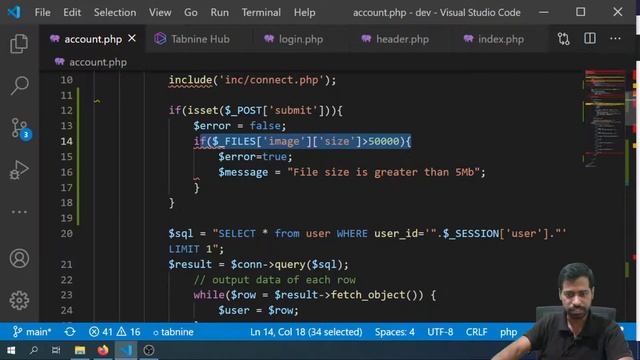The image size is (640, 360).
Task: Open changes compare icon in editor toolbar
Action: pyautogui.click(x=564, y=39)
